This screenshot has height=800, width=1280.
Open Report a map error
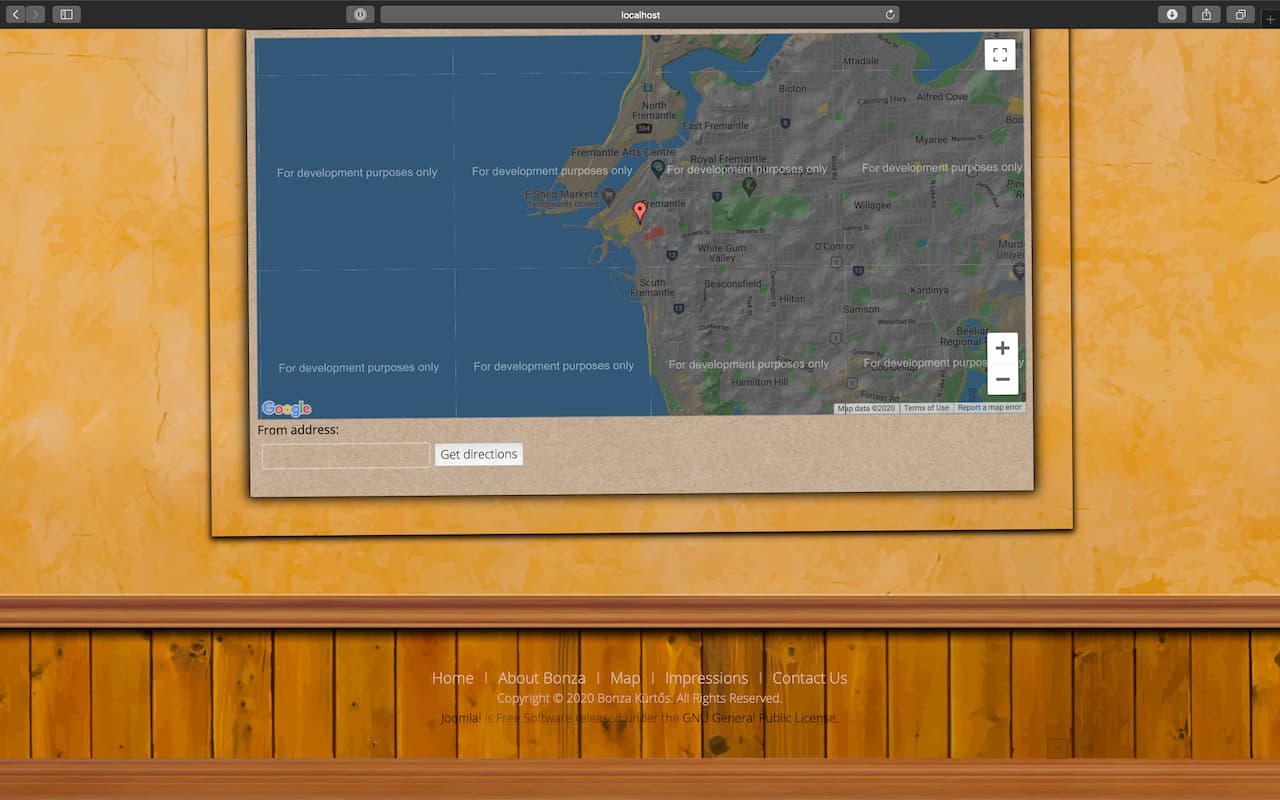(990, 408)
